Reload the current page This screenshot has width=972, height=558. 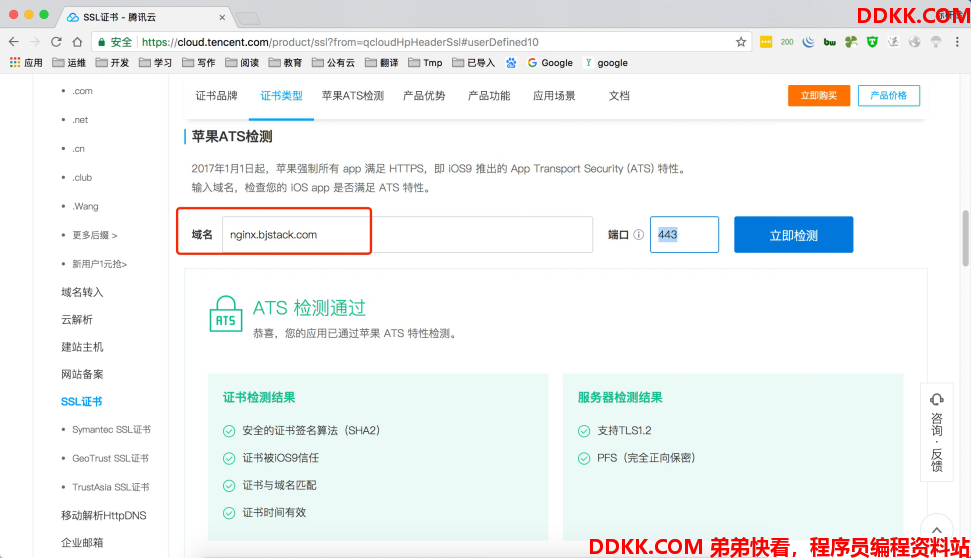pyautogui.click(x=56, y=42)
